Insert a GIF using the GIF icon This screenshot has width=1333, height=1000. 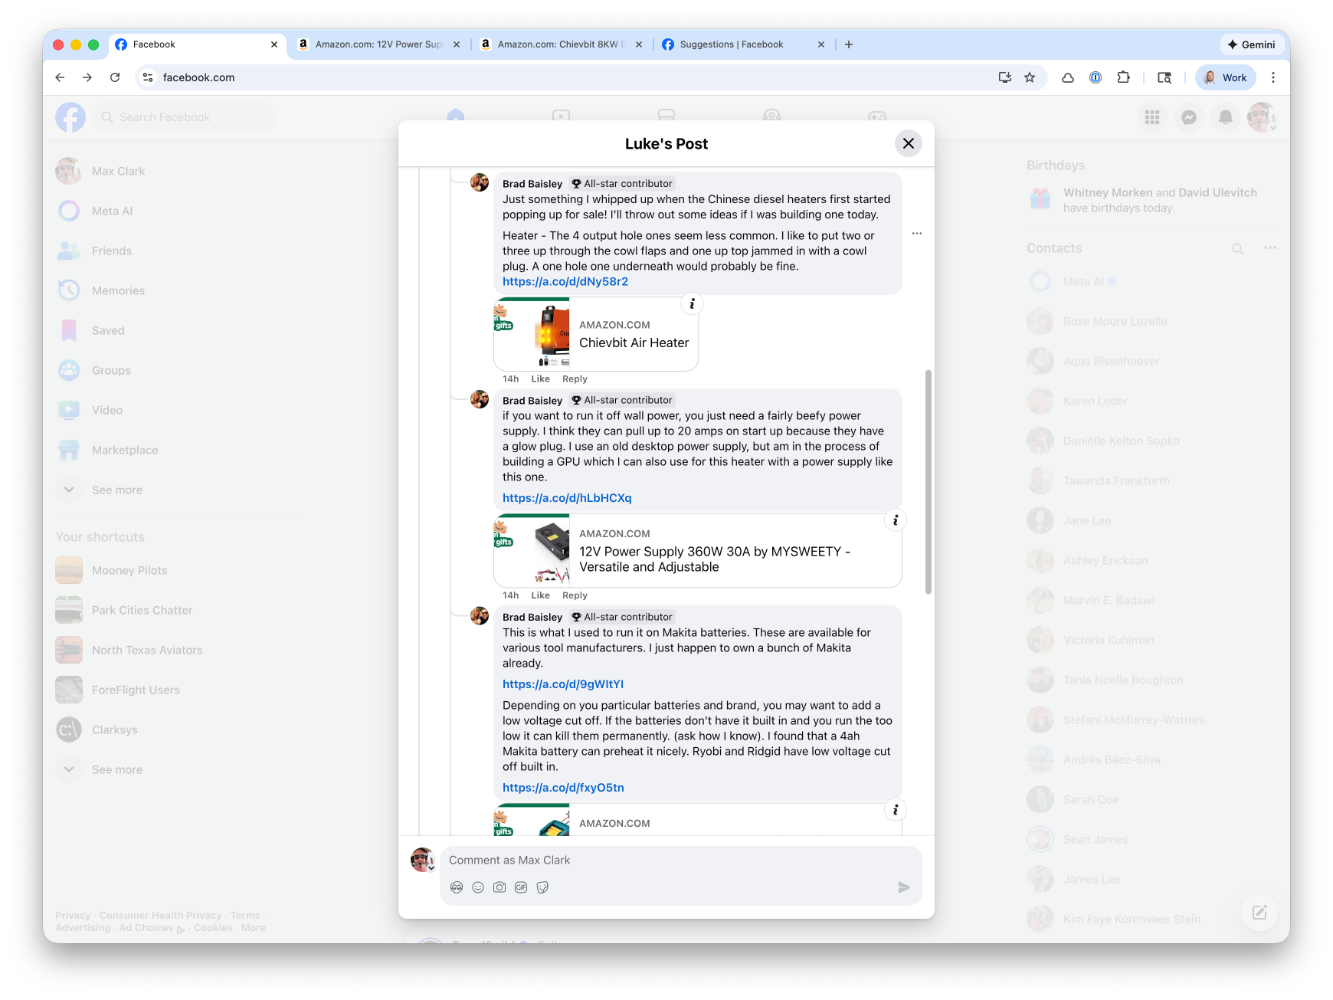click(521, 887)
